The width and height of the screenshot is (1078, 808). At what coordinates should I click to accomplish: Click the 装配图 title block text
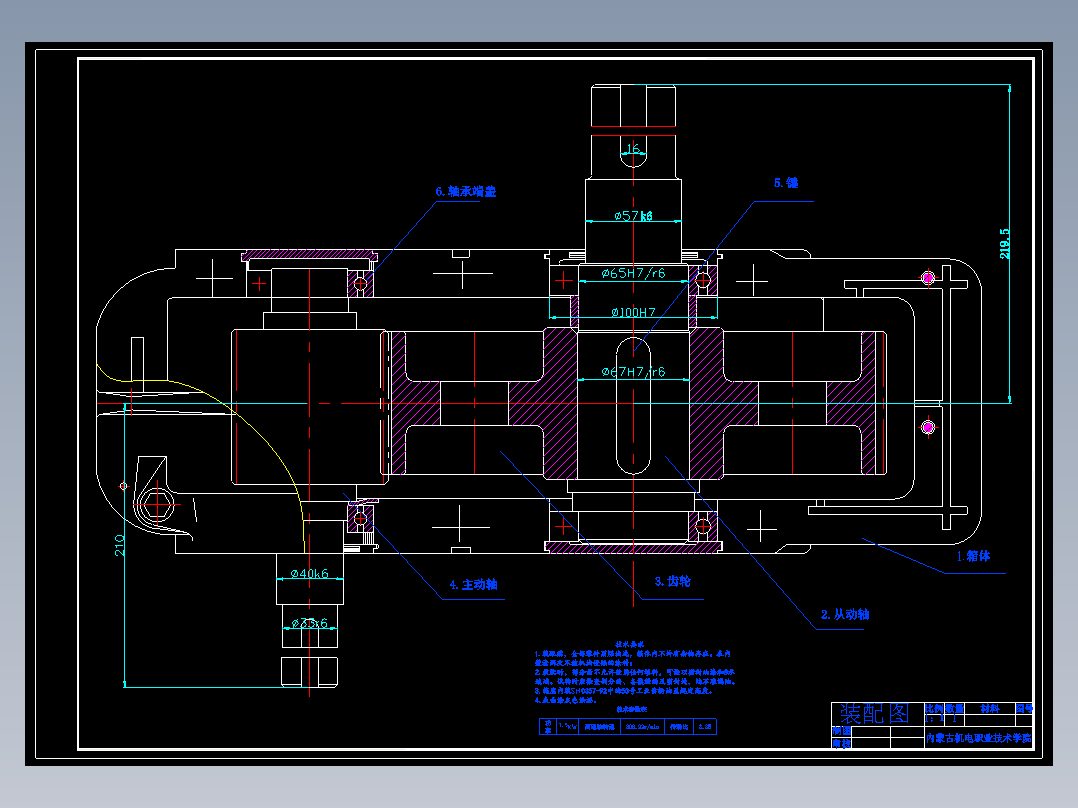pos(874,714)
